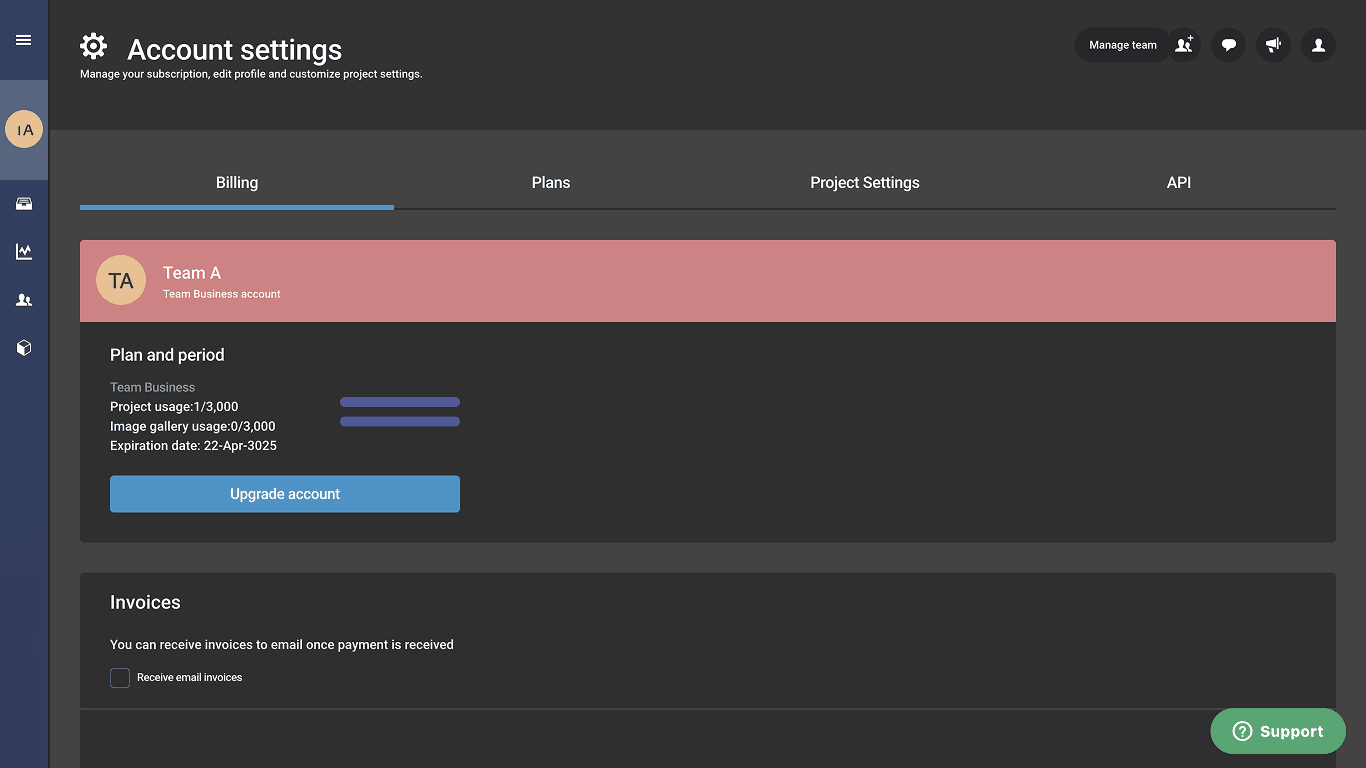Click the Image gallery usage:0/3,000 text
Image resolution: width=1366 pixels, height=768 pixels.
193,426
